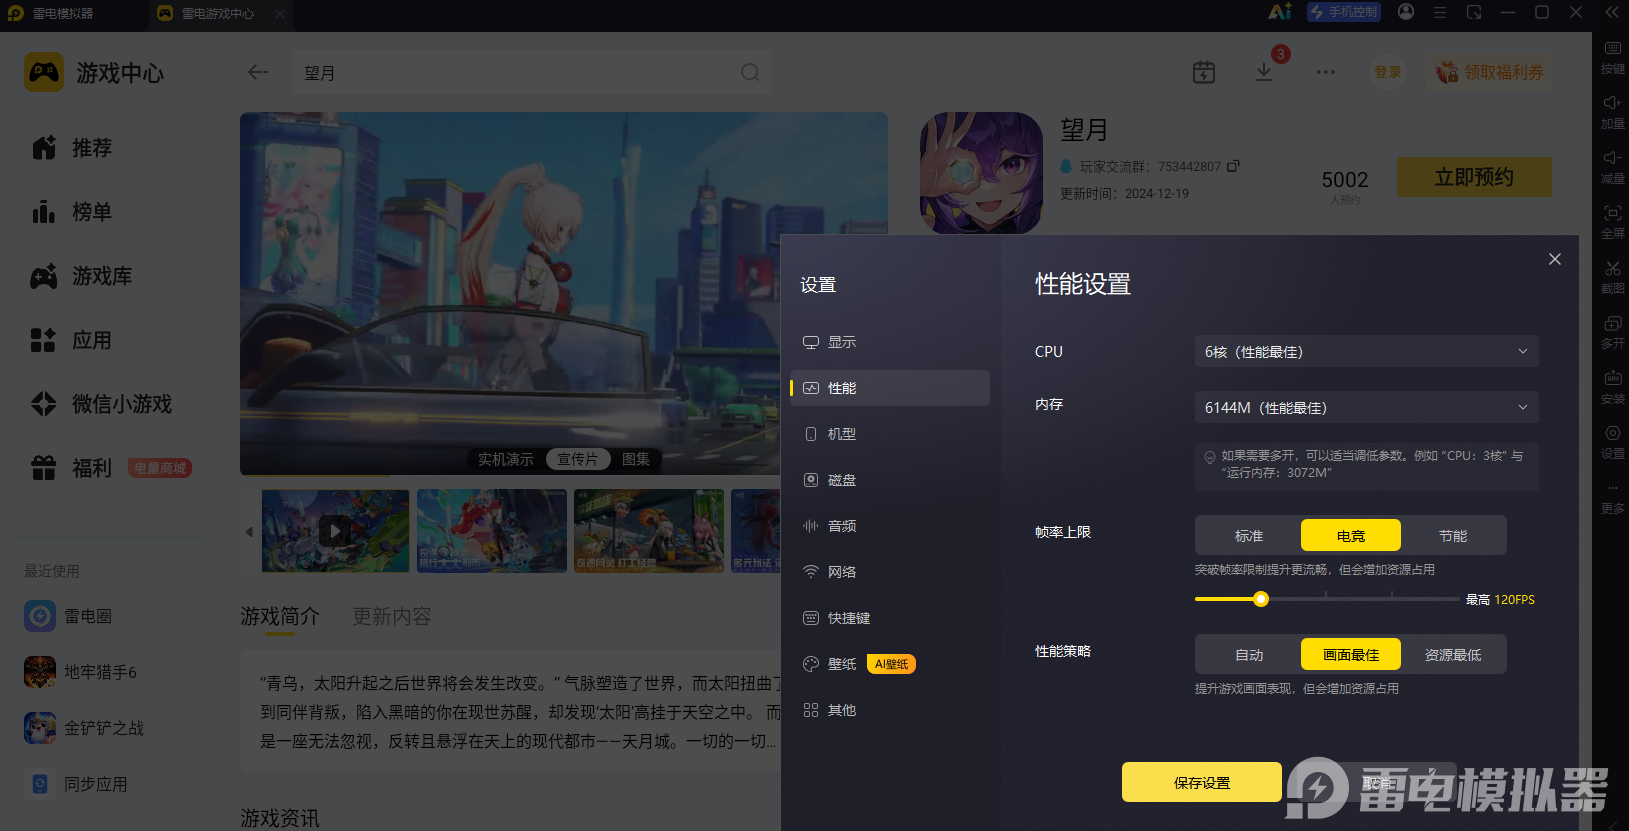Switch to the 雷电模拟器 window tab

(x=63, y=13)
